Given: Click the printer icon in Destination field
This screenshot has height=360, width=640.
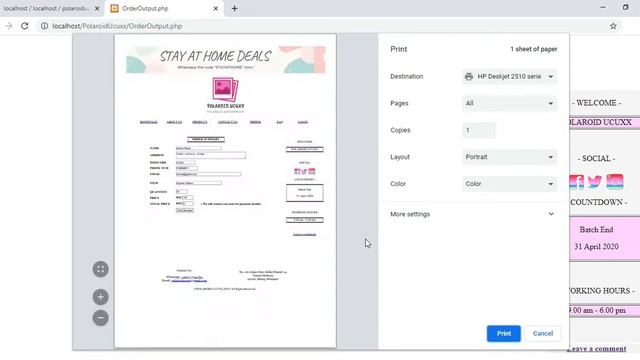Looking at the screenshot, I should tap(469, 76).
